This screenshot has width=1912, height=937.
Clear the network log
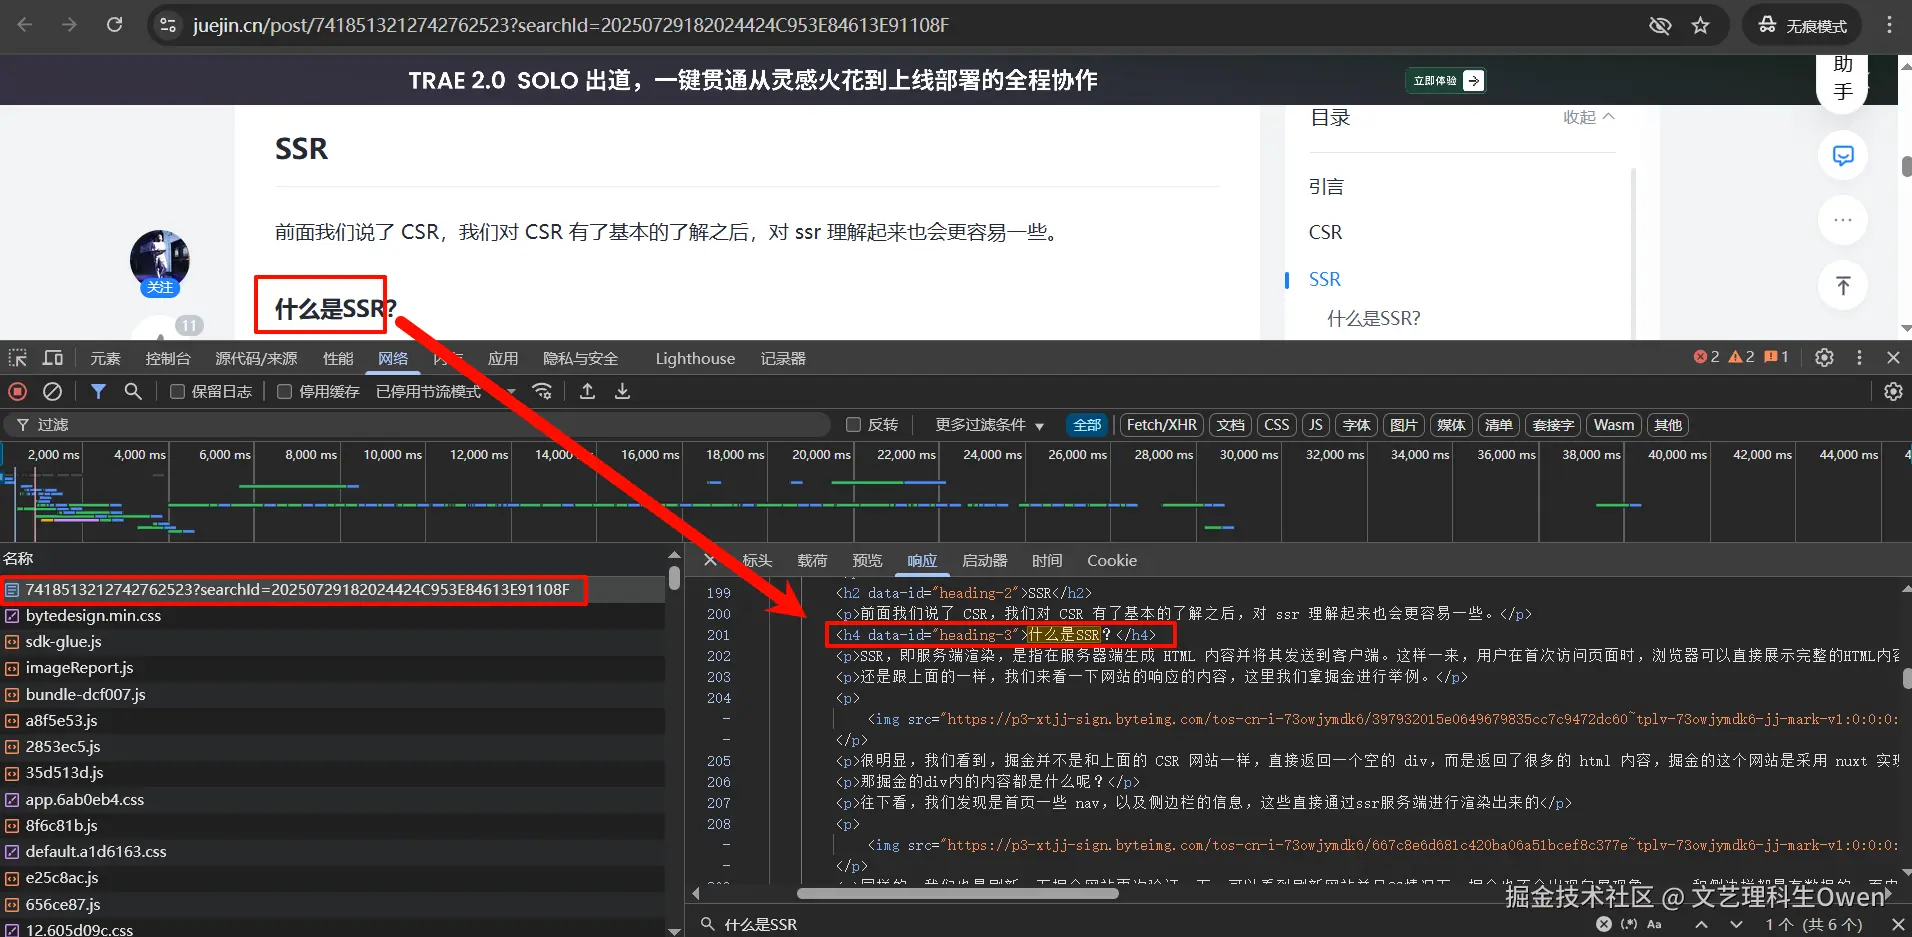[x=52, y=391]
